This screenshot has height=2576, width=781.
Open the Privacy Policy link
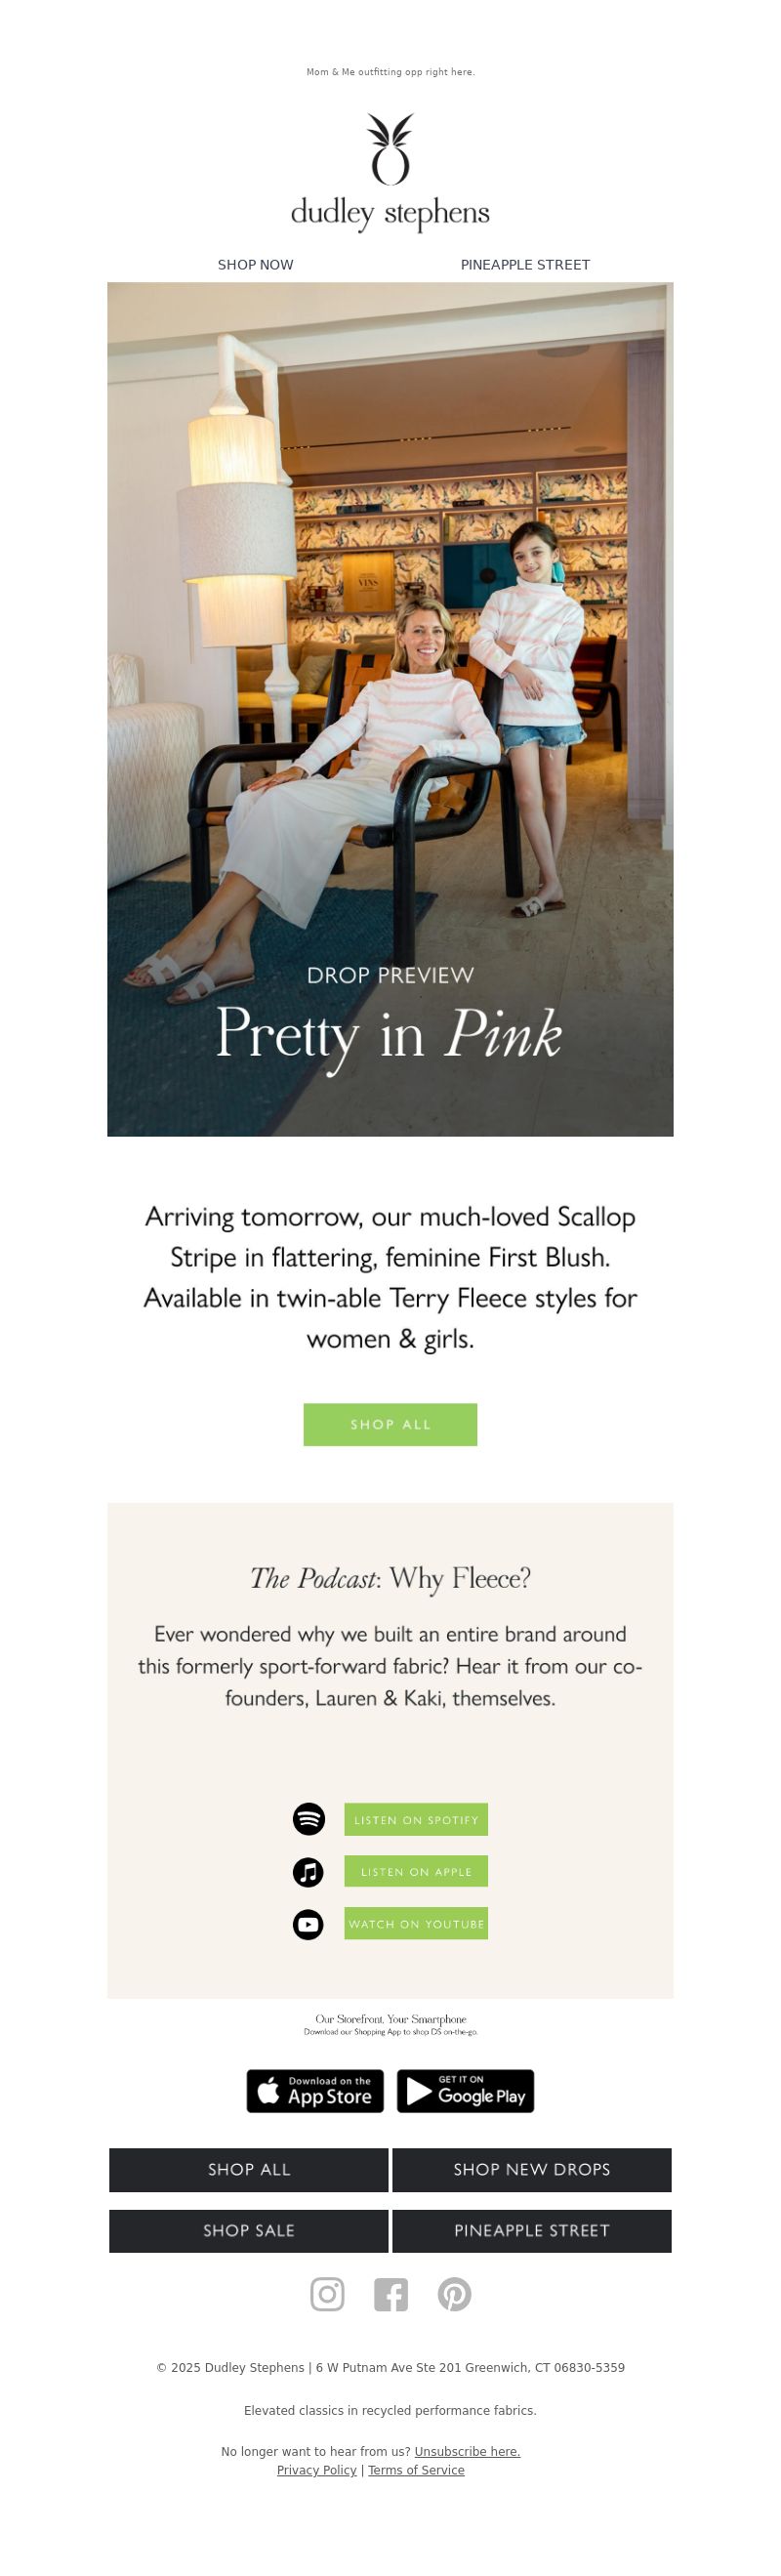(x=316, y=2470)
